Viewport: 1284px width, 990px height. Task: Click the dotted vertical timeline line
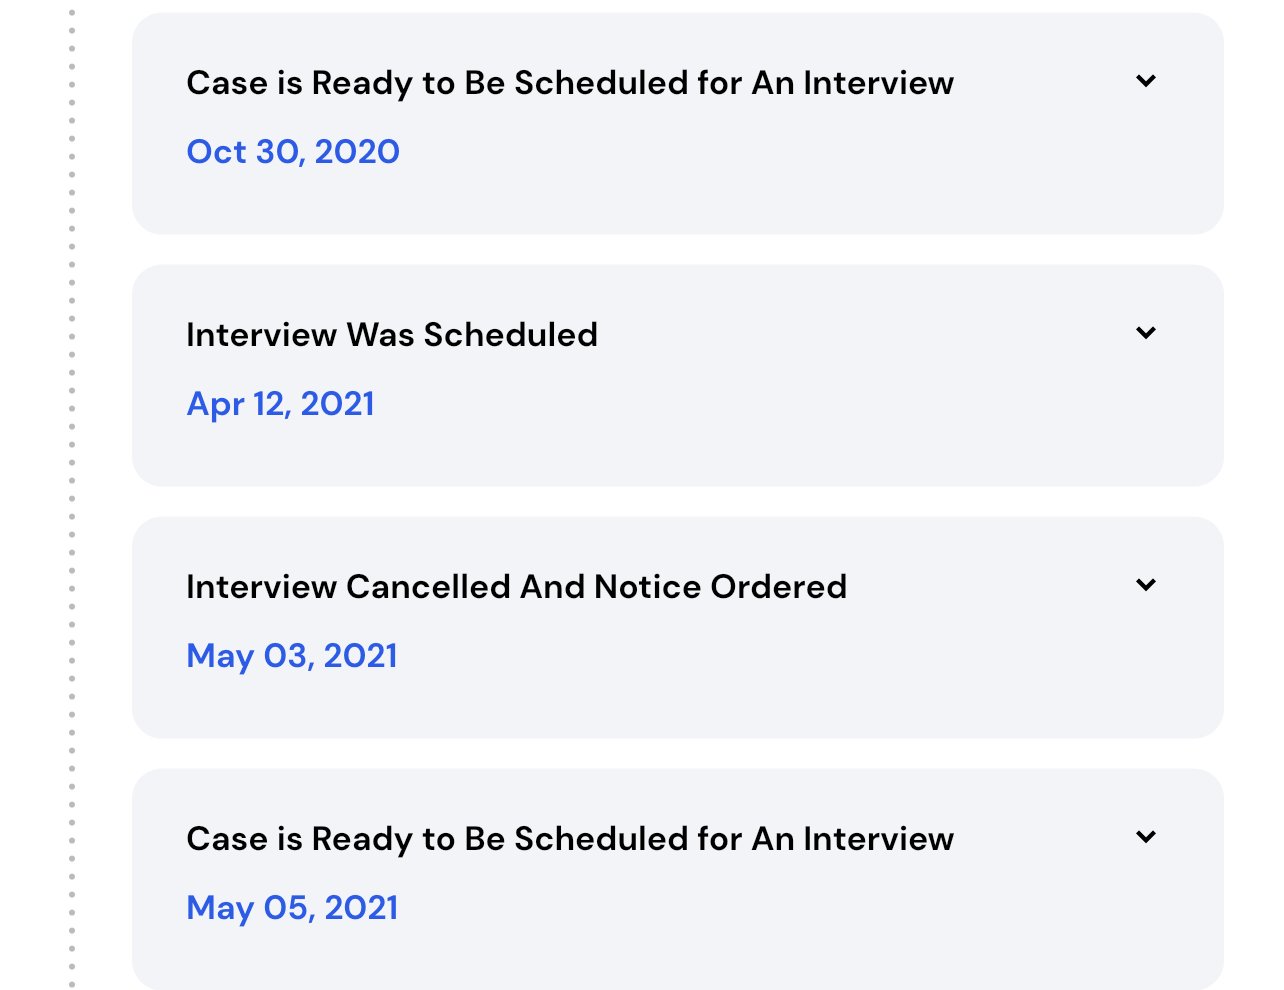click(72, 495)
